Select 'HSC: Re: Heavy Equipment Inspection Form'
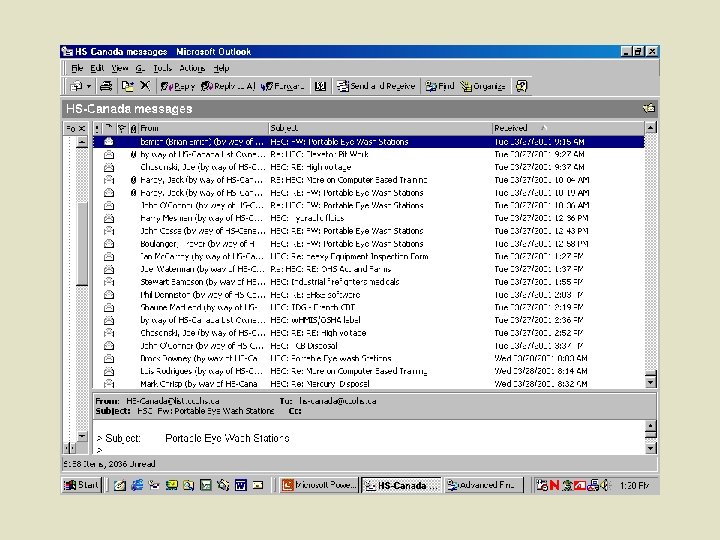Viewport: 720px width, 540px height. (x=368, y=256)
